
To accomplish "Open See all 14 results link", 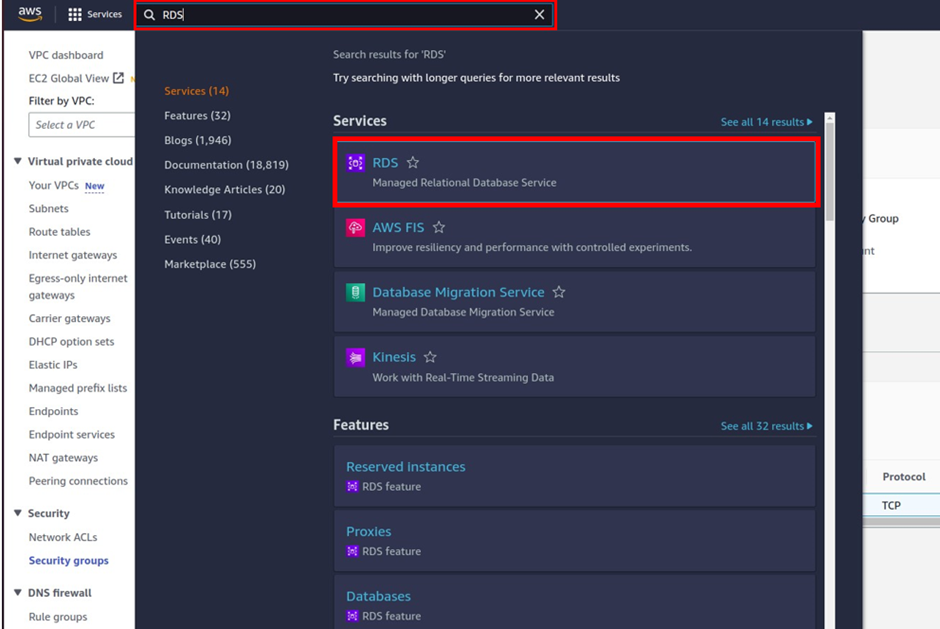I will 766,122.
